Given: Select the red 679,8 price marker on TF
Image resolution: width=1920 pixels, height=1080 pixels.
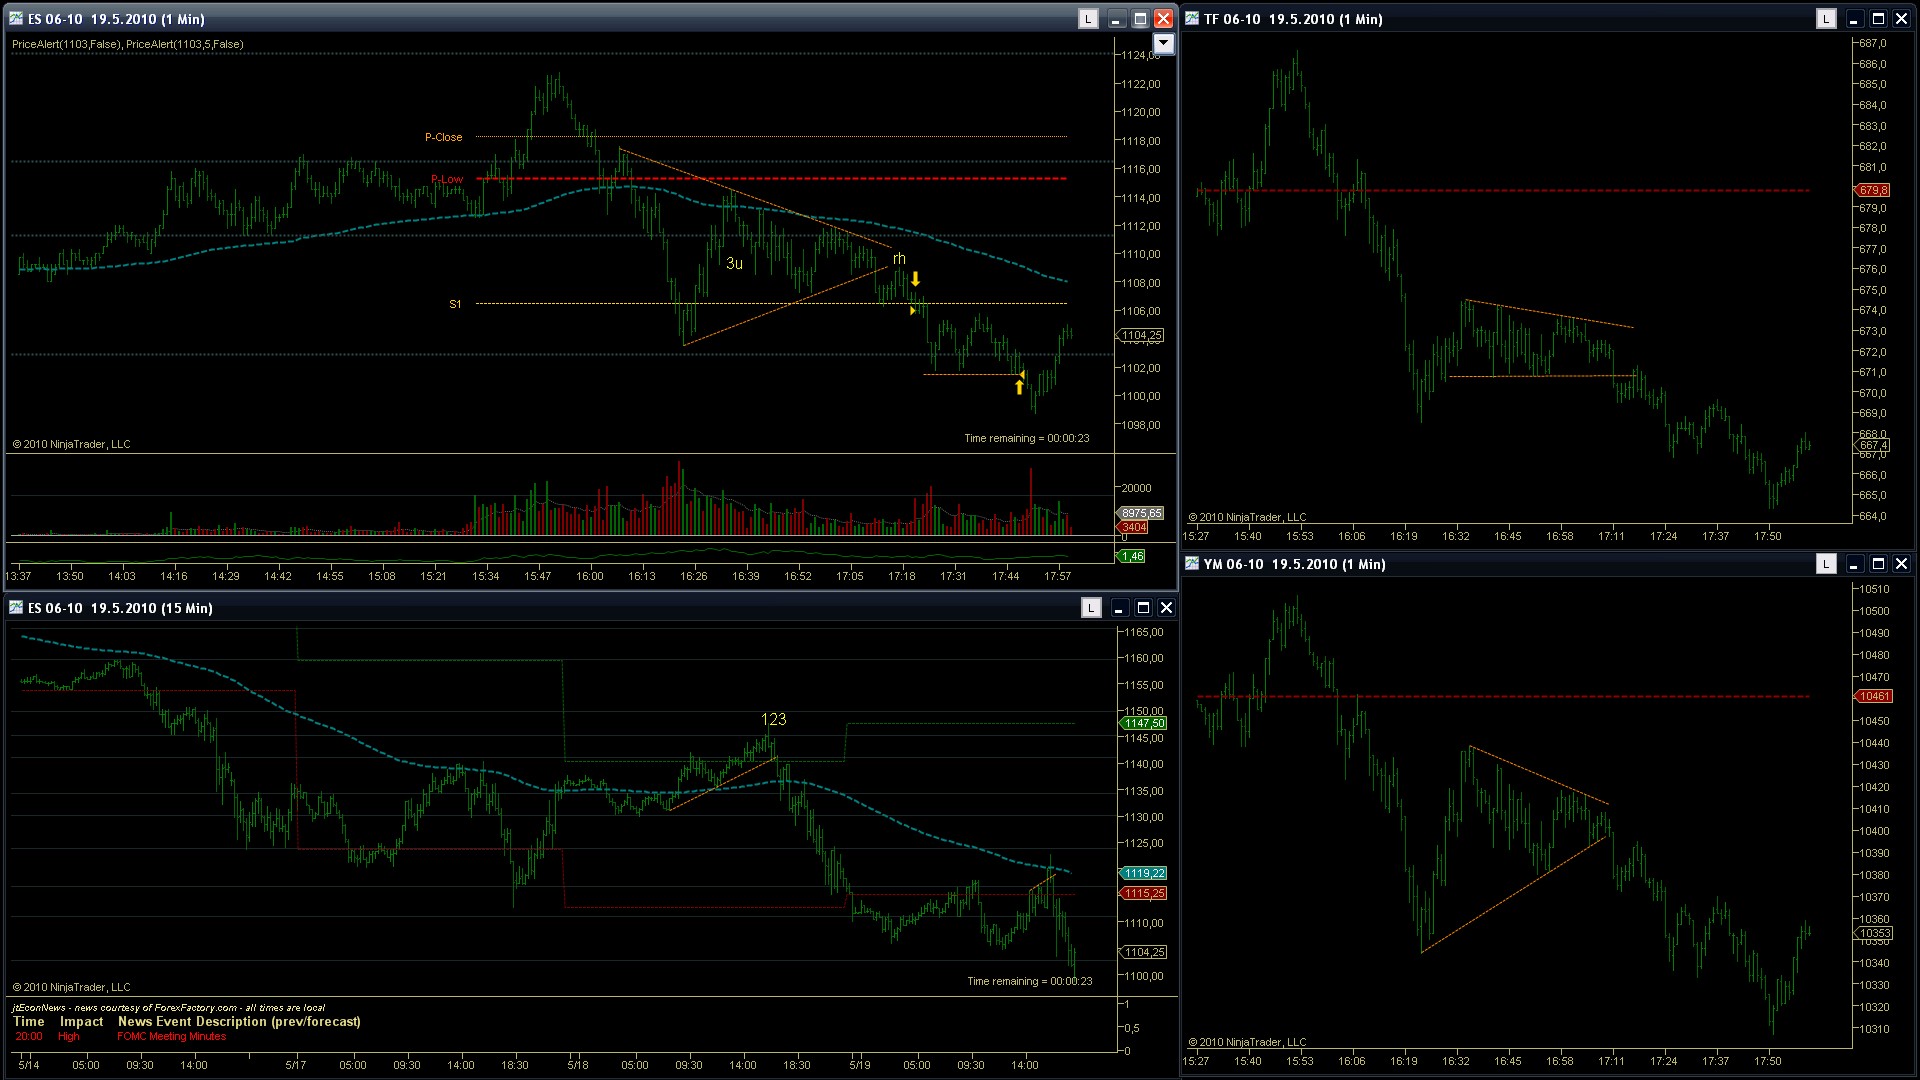Looking at the screenshot, I should (1872, 190).
